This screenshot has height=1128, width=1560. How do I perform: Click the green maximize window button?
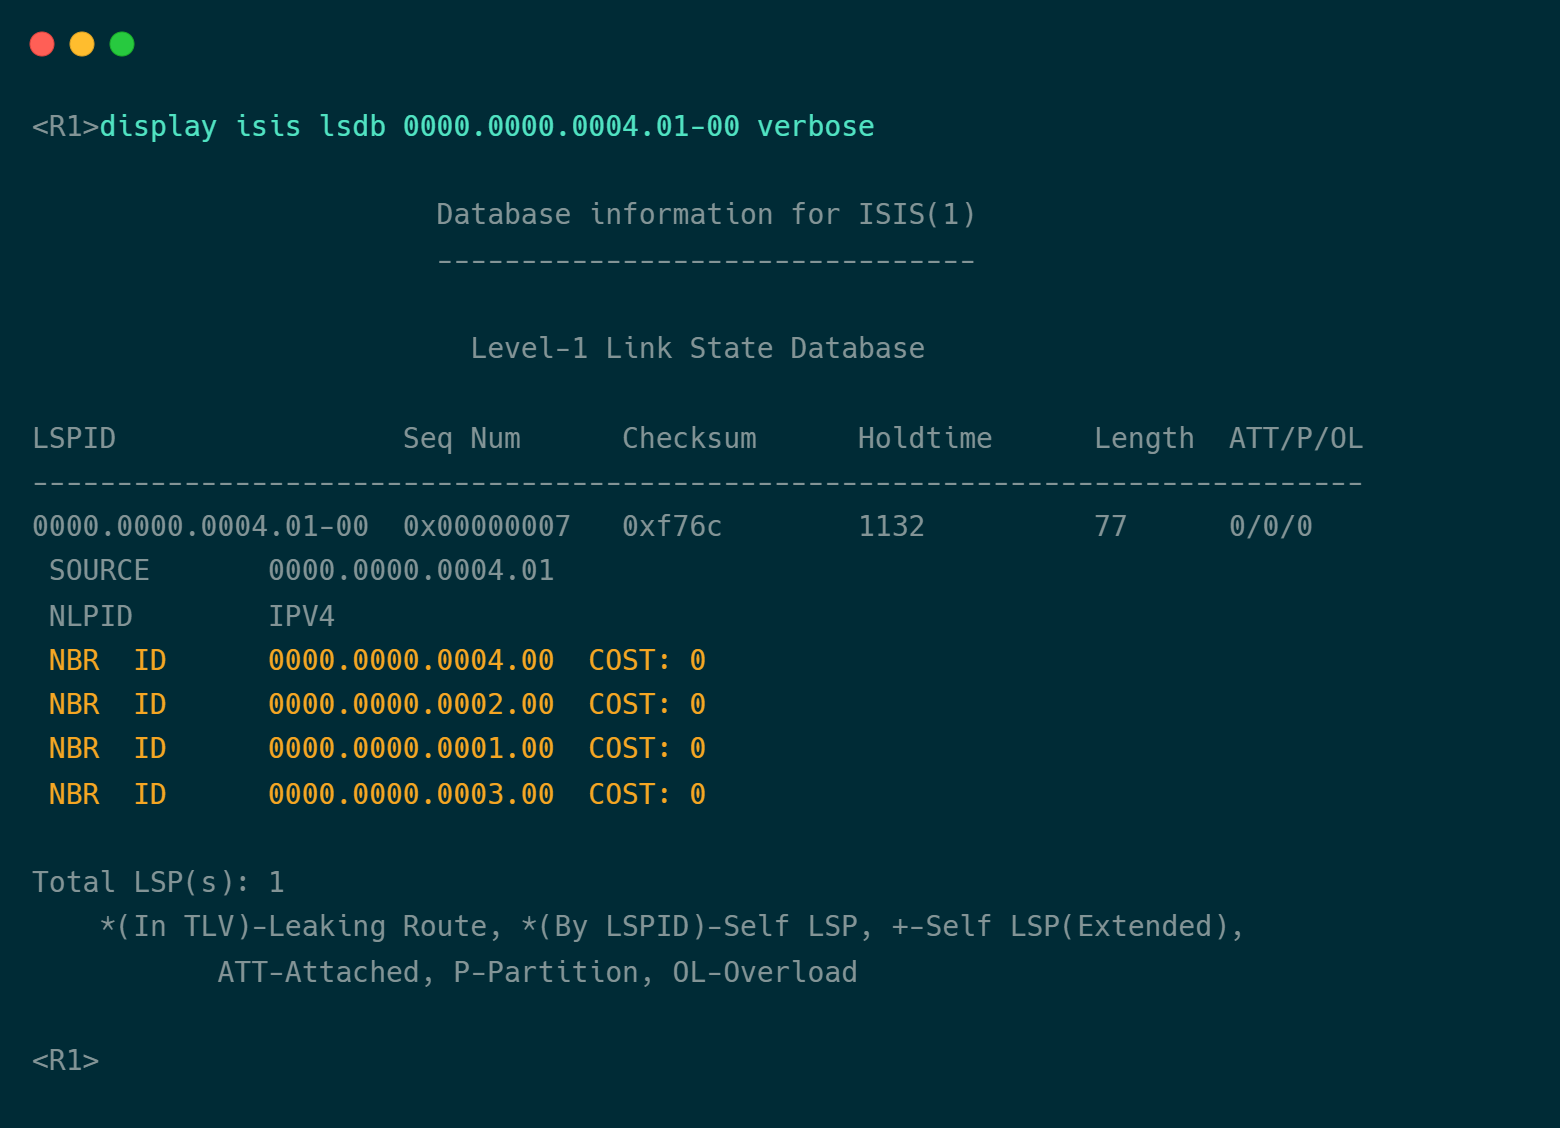pos(122,44)
